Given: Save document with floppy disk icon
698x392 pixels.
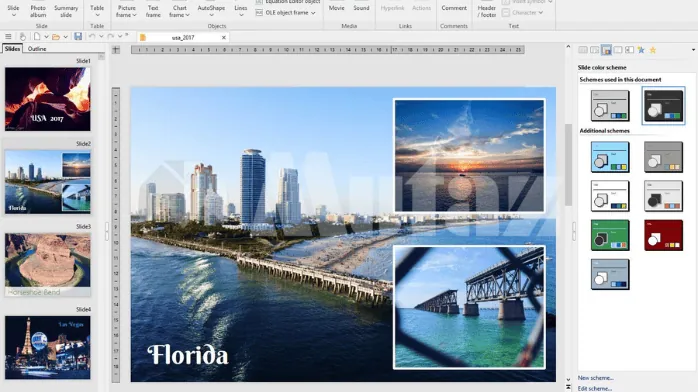Looking at the screenshot, I should coord(78,36).
